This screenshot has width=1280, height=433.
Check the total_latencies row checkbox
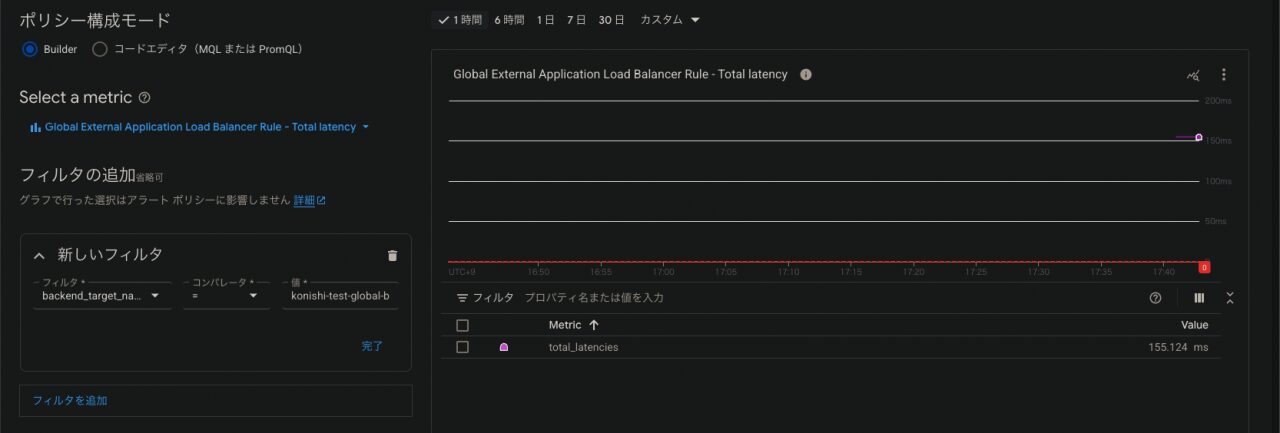pyautogui.click(x=462, y=347)
